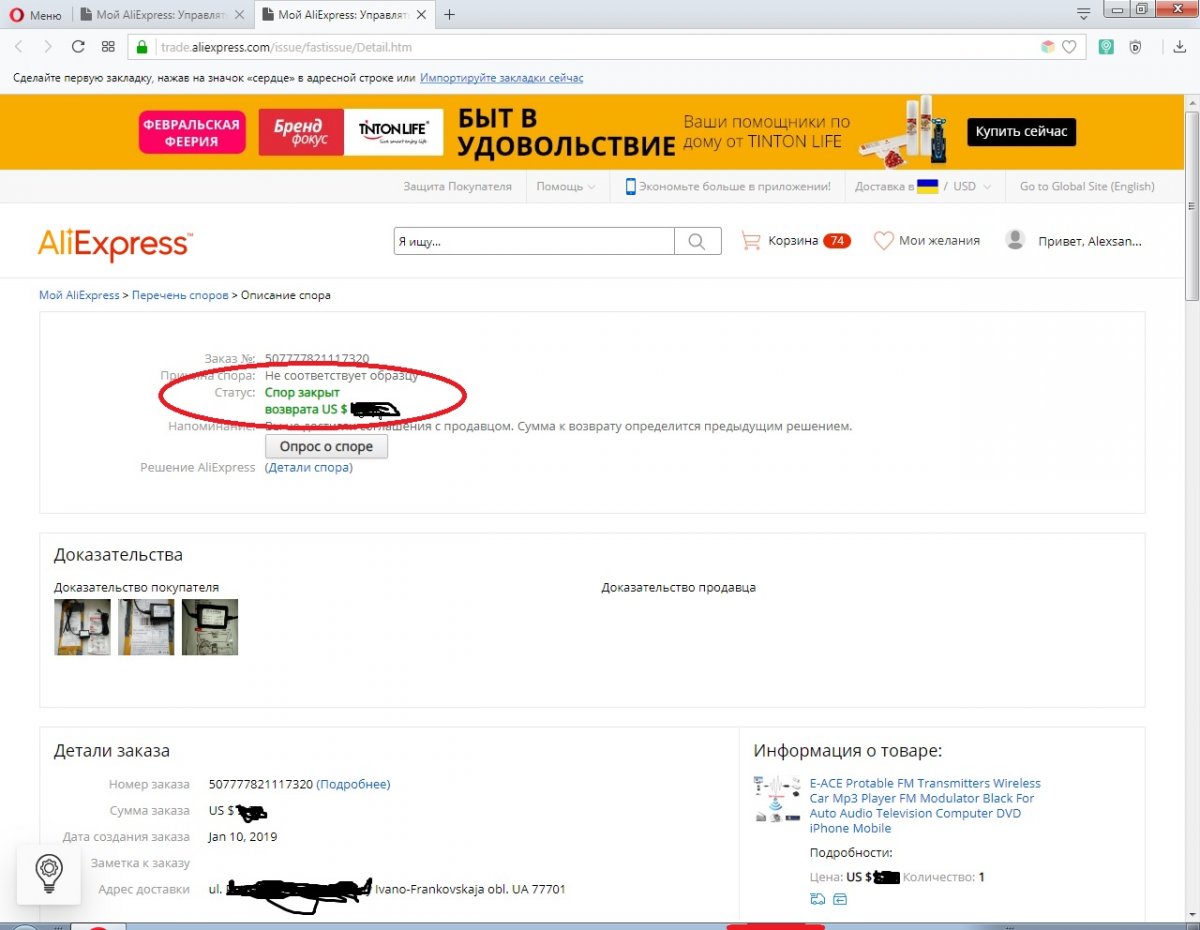Minimize the Opera window

pos(1117,9)
